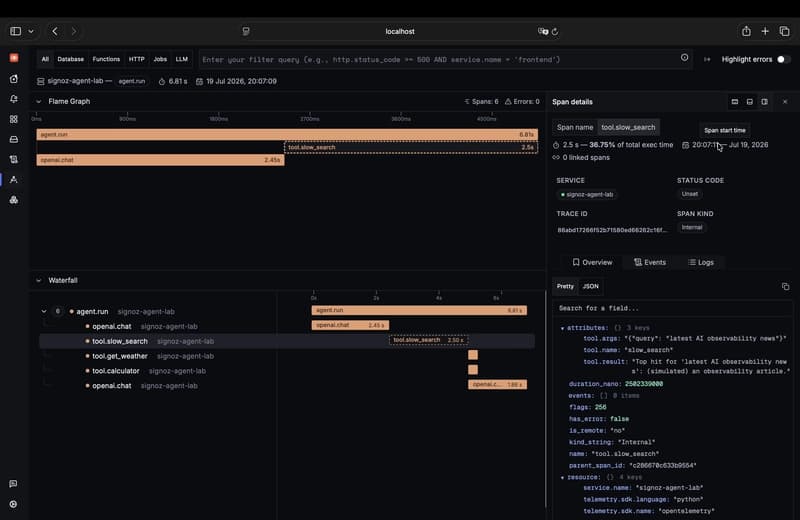Copy span attributes with the copy icon
This screenshot has height=520, width=800.
[x=785, y=286]
